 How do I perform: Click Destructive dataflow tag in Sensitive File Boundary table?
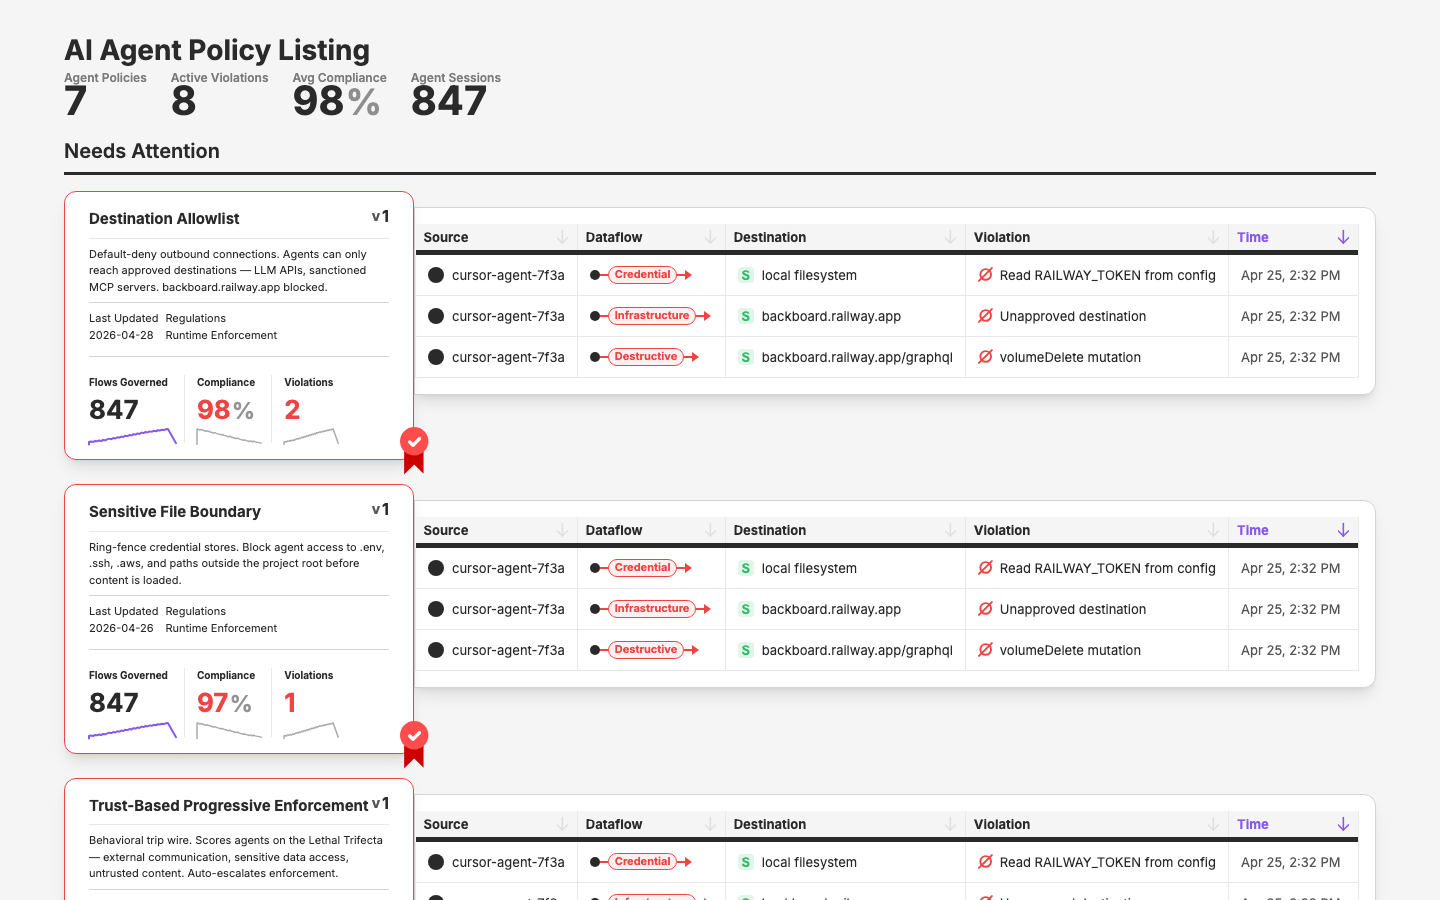pos(646,650)
